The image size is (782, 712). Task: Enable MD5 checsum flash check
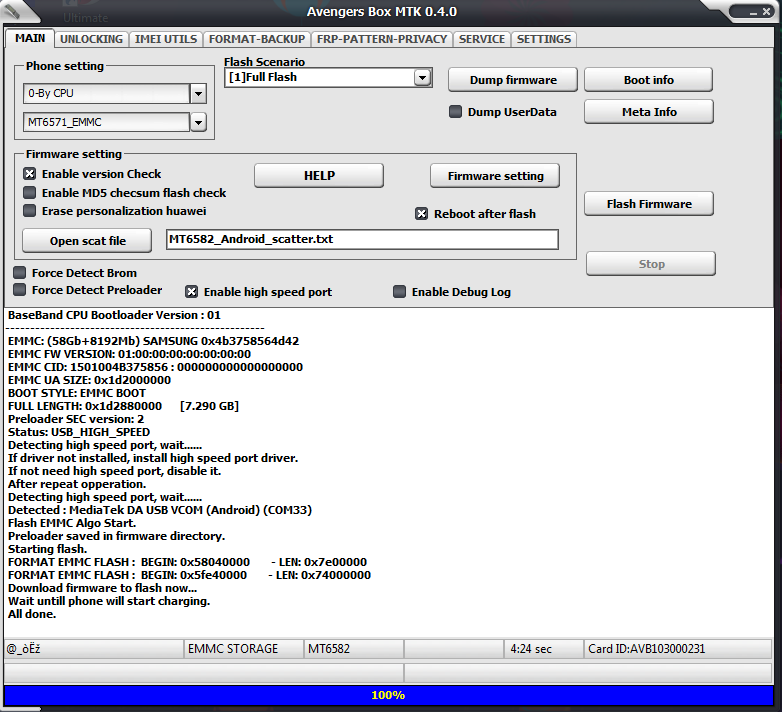tap(30, 192)
